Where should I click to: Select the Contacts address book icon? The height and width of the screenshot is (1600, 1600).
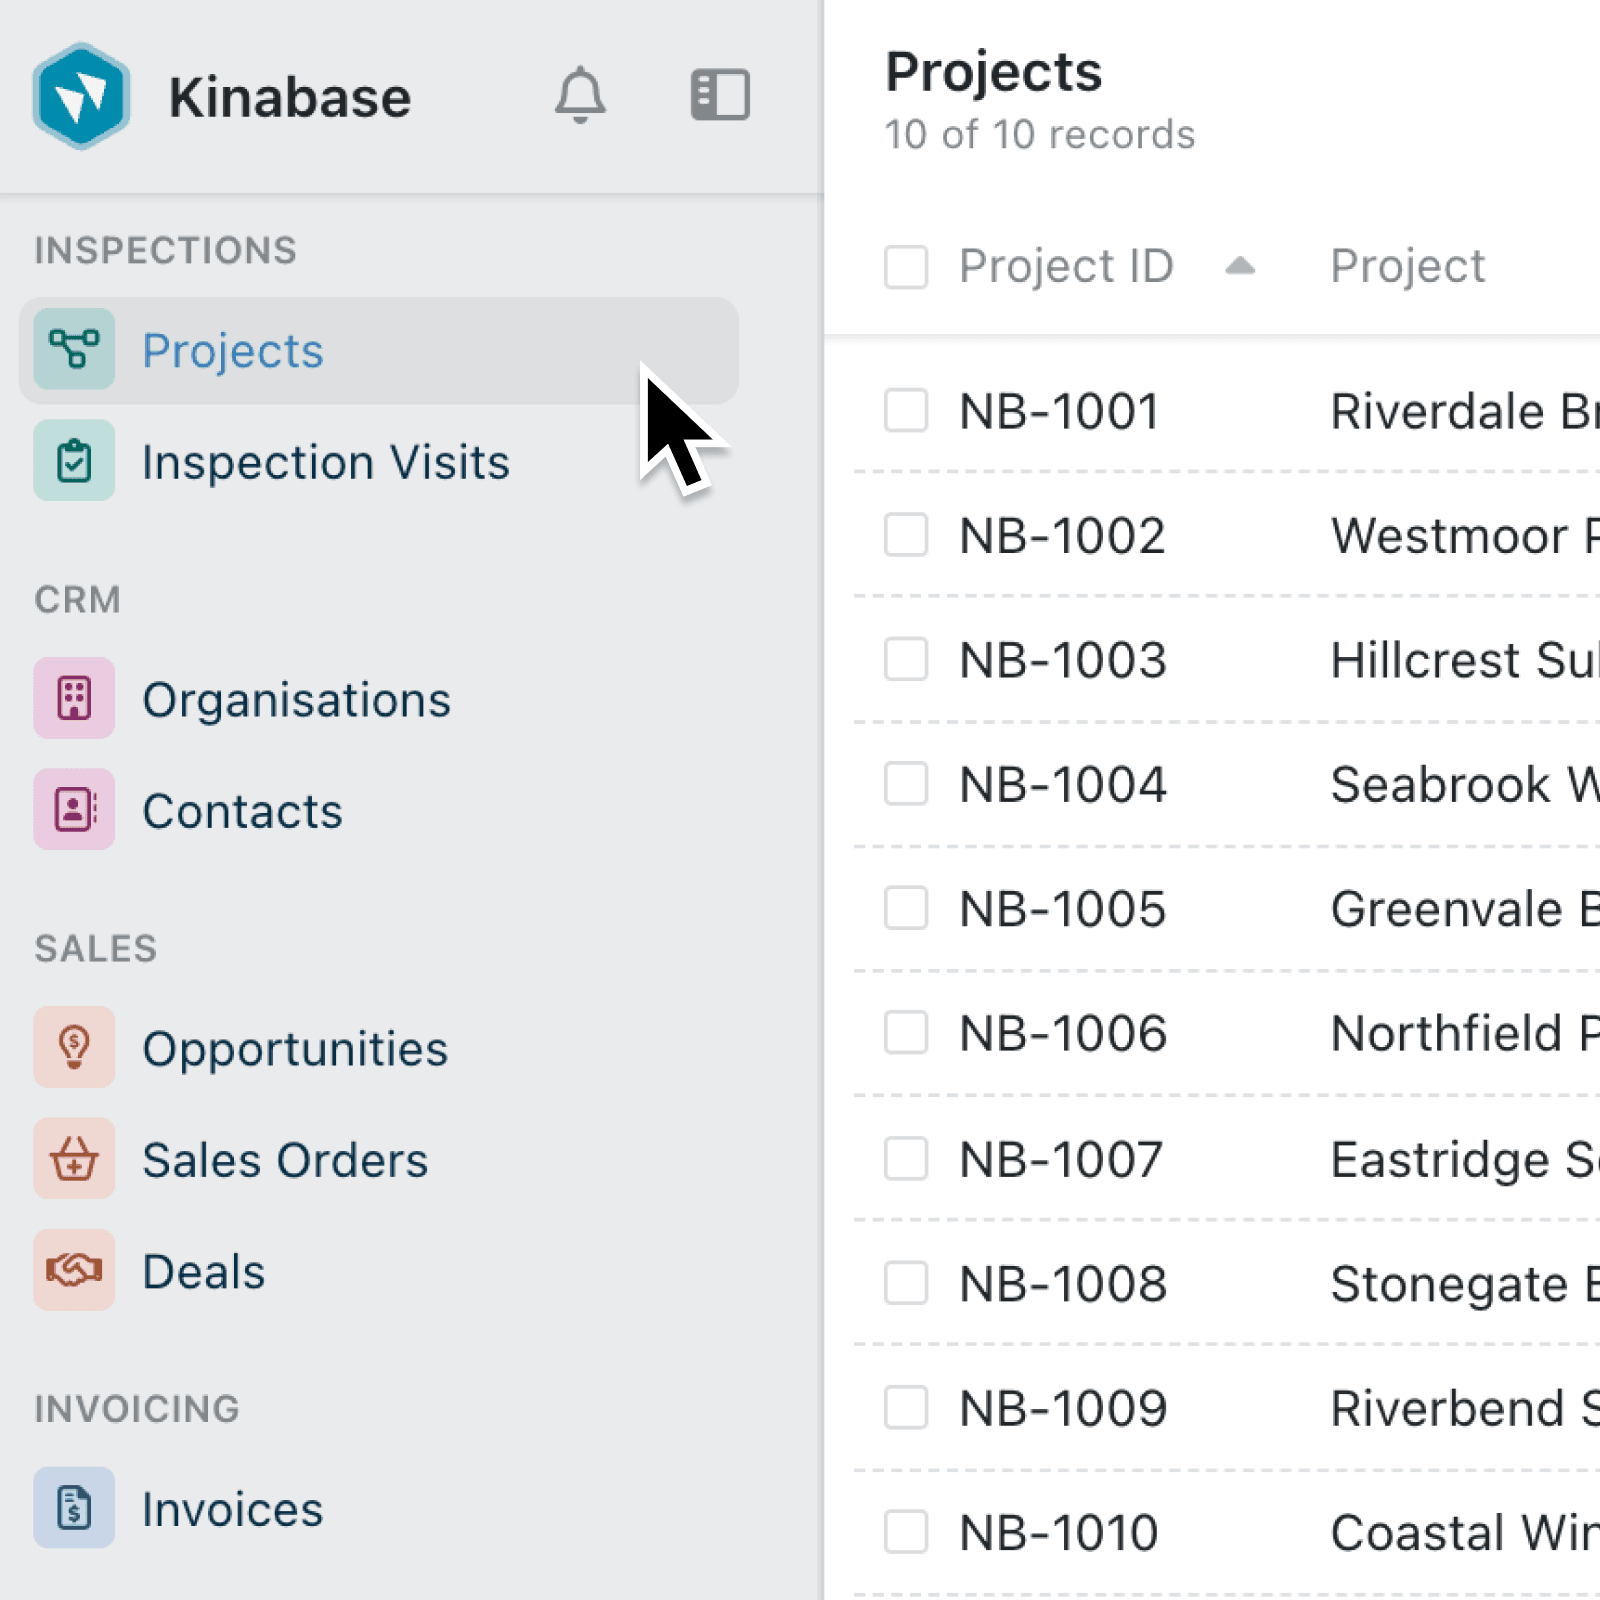(x=73, y=810)
